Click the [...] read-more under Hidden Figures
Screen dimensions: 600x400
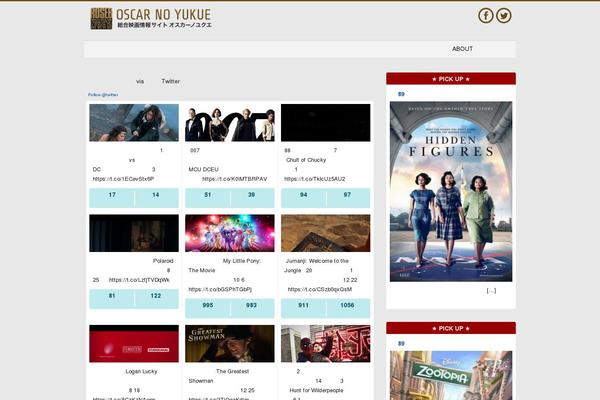(x=491, y=291)
